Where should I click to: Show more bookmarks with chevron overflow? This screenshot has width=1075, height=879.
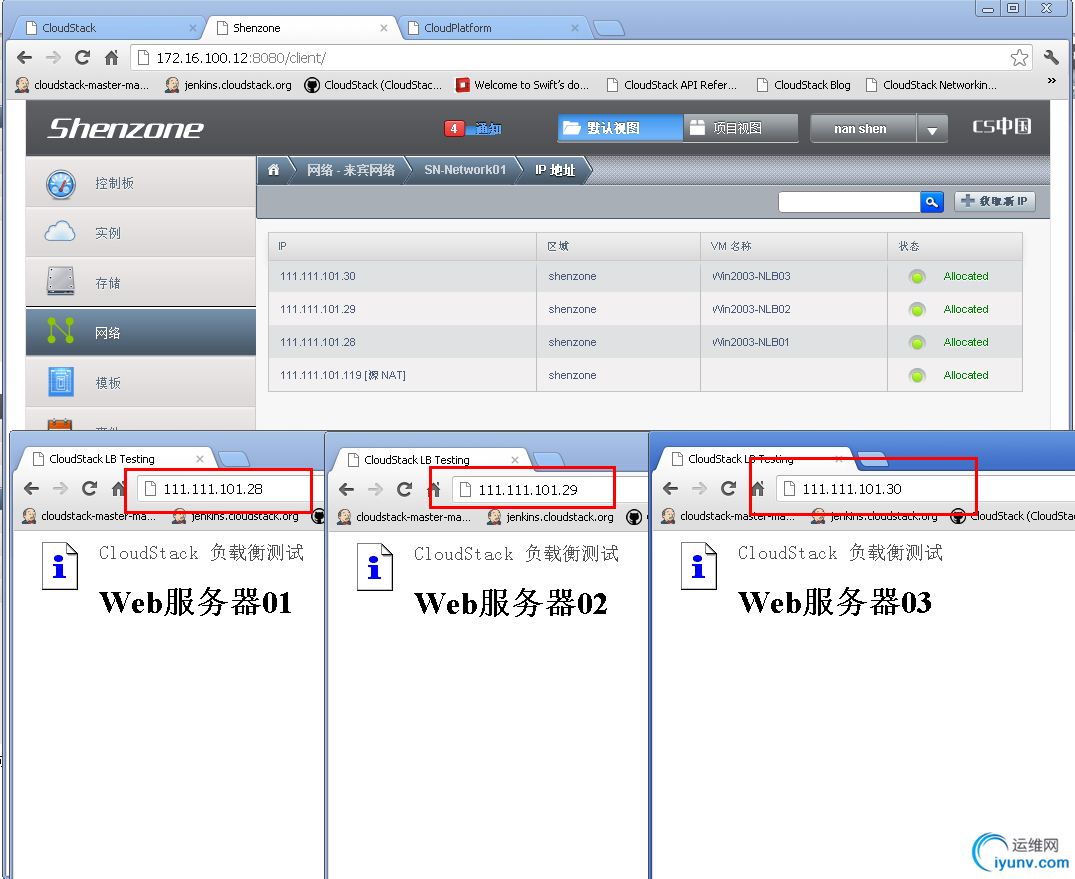point(1052,81)
